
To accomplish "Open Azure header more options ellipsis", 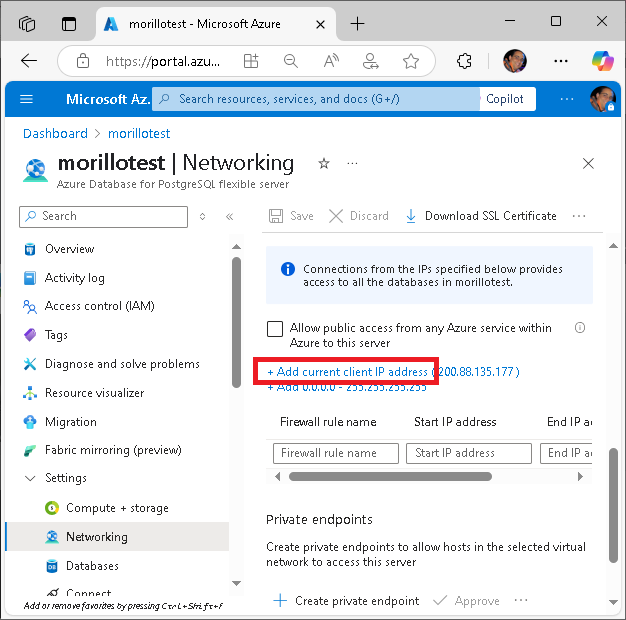I will (567, 99).
